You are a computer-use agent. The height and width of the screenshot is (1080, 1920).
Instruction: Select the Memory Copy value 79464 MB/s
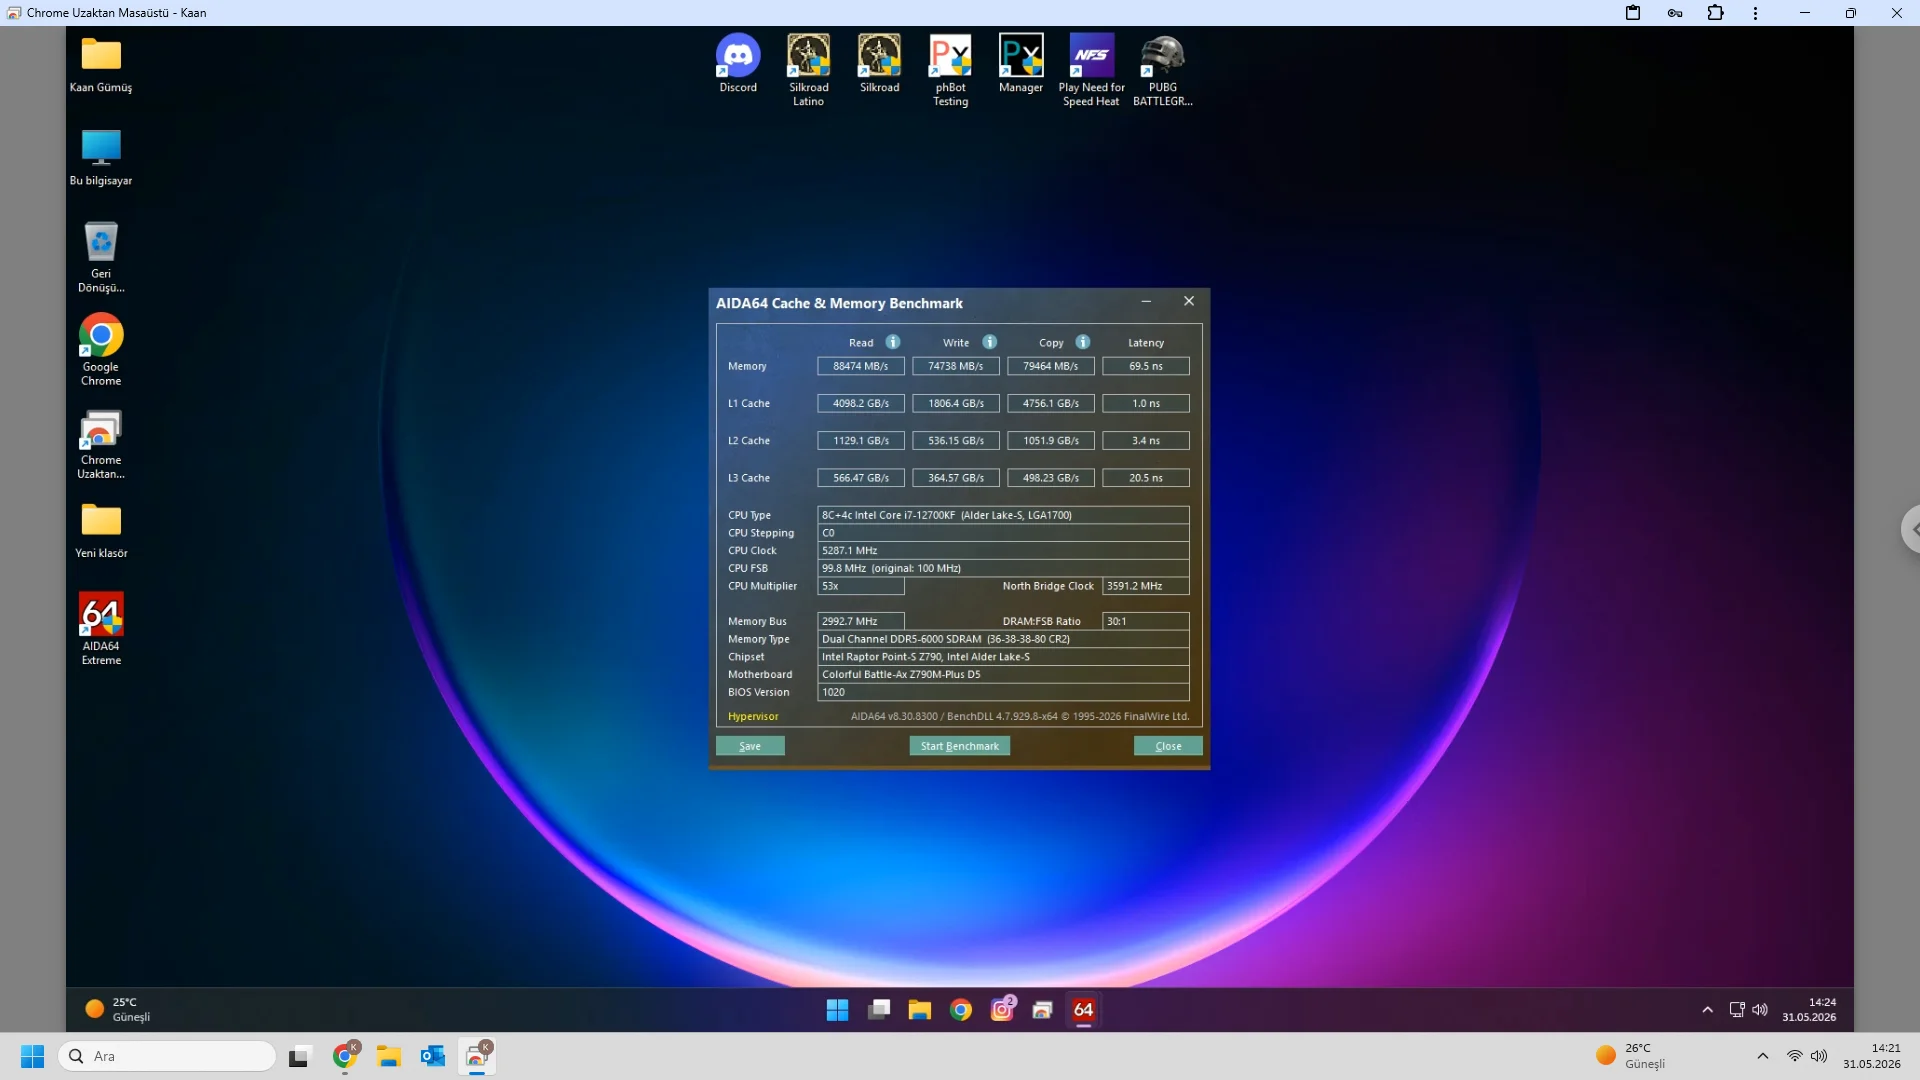pyautogui.click(x=1051, y=366)
